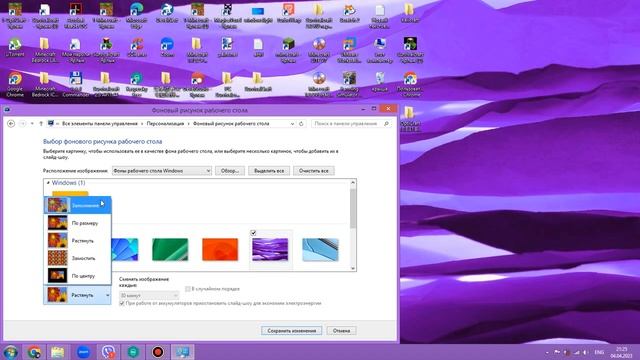The width and height of the screenshot is (640, 360).
Task: Click the ENG language indicator
Action: coord(599,352)
